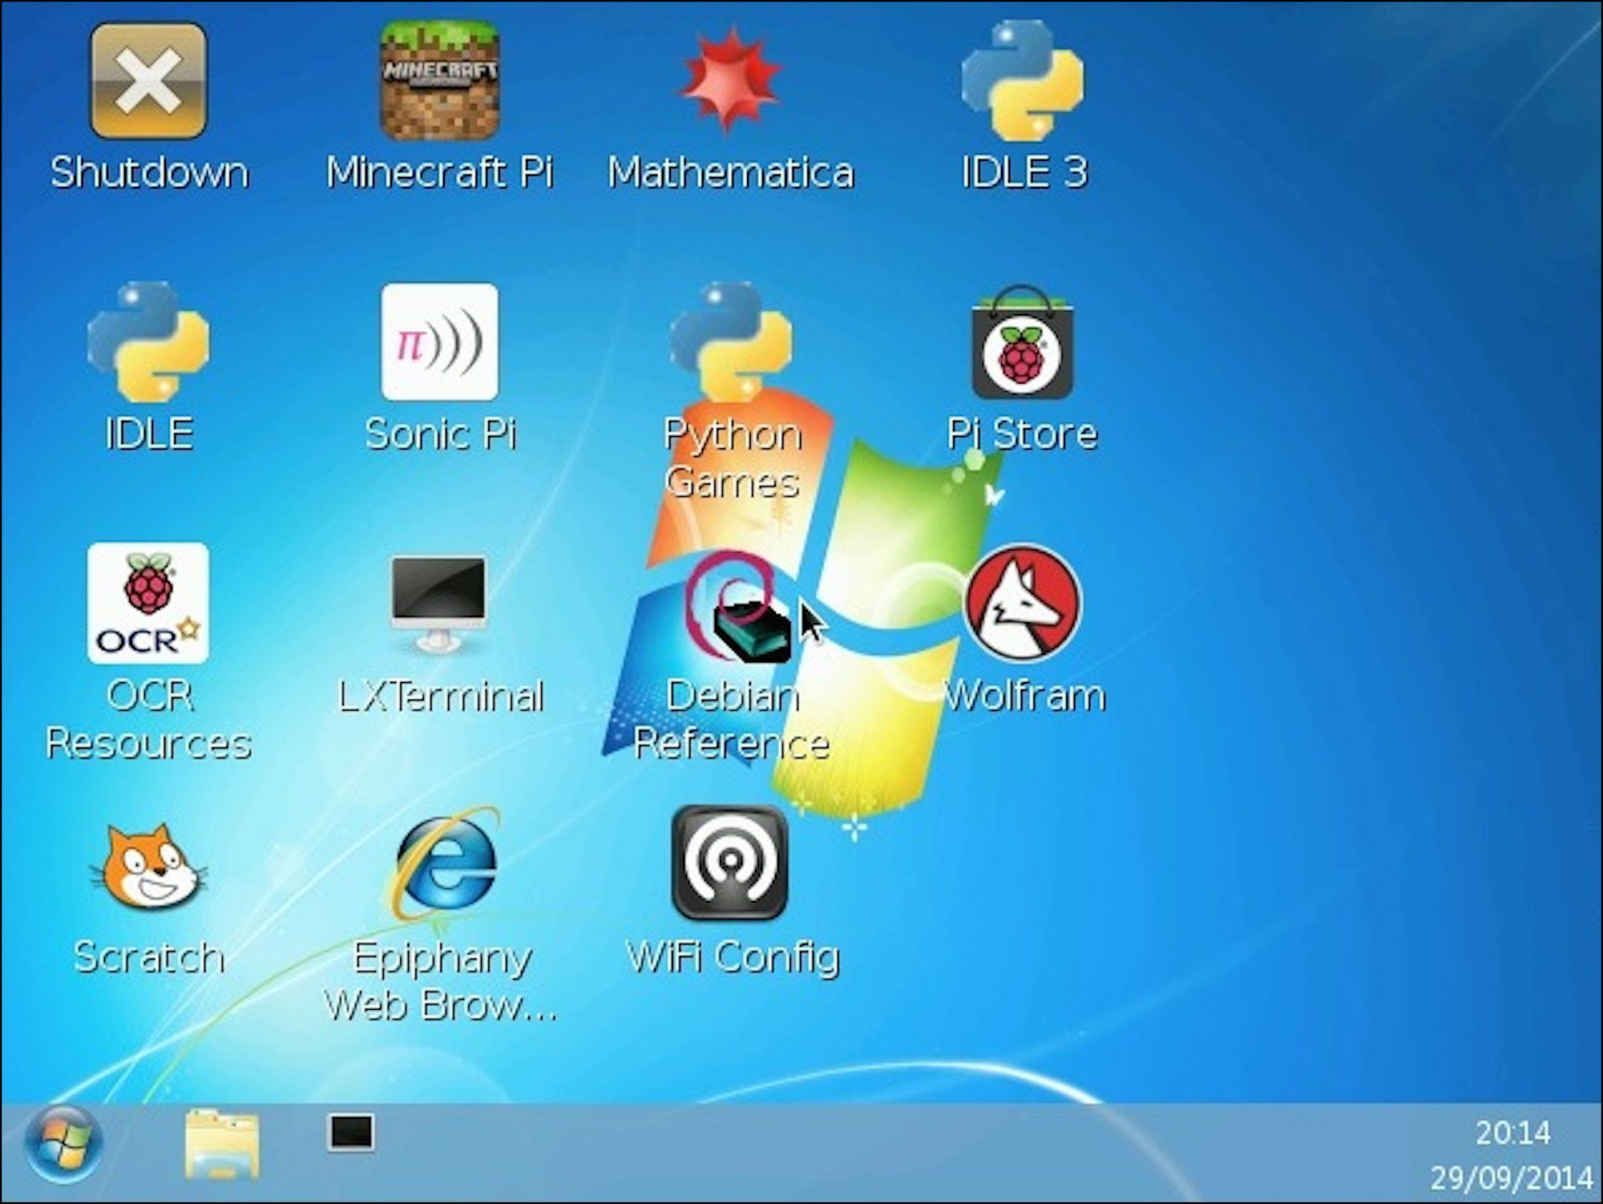Select the IDLE desktop icon
The image size is (1603, 1204).
click(148, 342)
